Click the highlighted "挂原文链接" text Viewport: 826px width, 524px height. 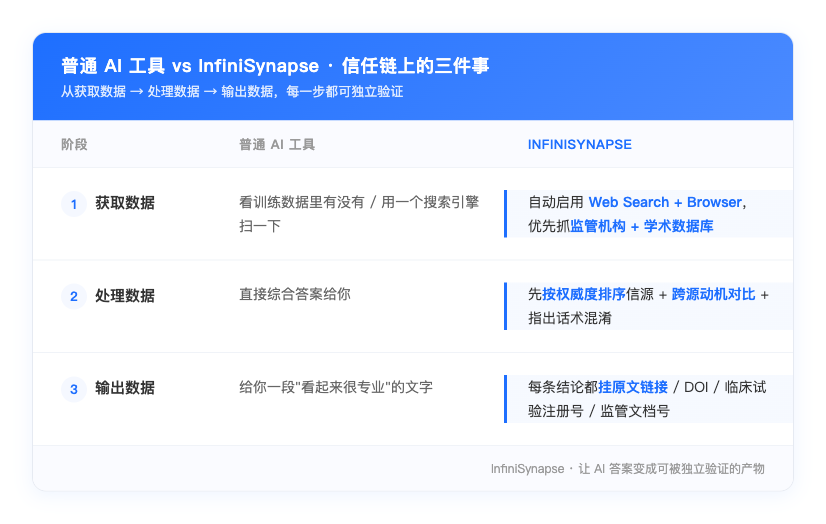633,387
